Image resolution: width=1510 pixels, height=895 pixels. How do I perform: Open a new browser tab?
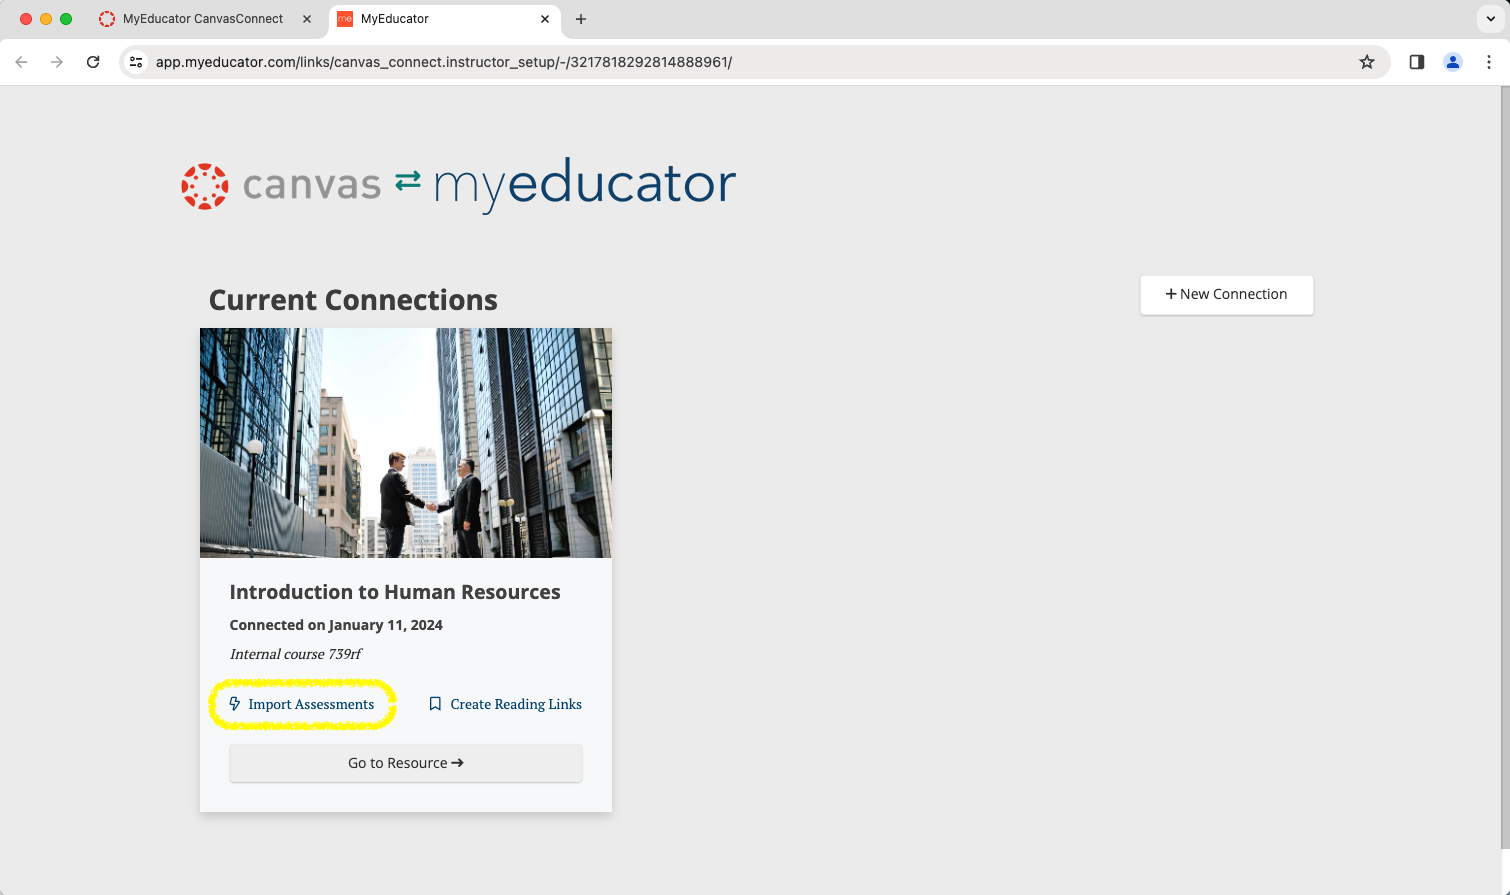tap(581, 19)
